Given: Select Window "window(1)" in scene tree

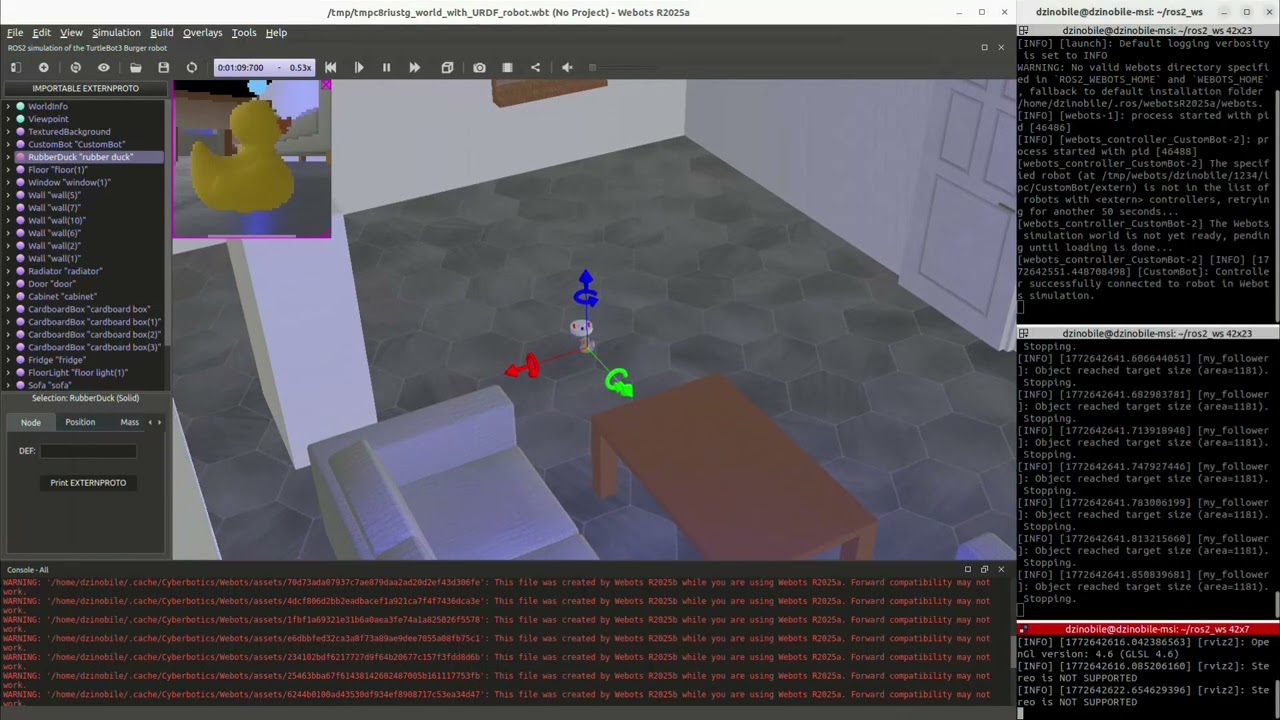Looking at the screenshot, I should [68, 182].
